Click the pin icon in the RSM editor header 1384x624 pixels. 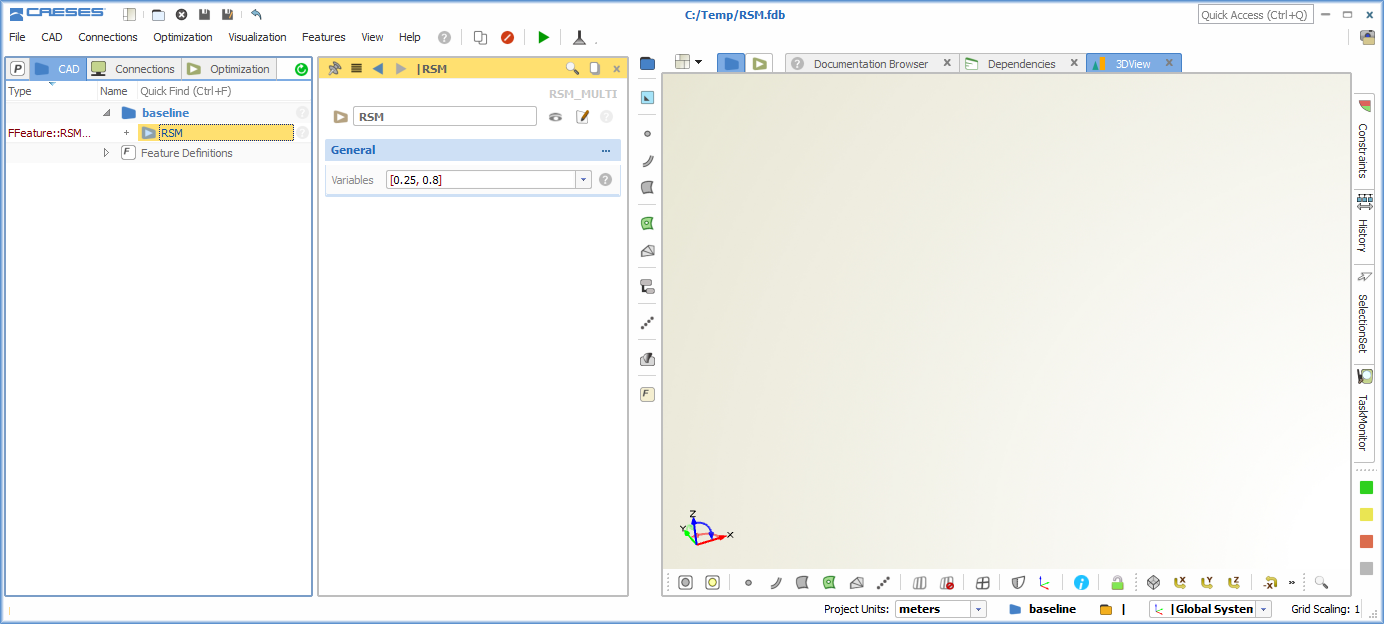335,68
